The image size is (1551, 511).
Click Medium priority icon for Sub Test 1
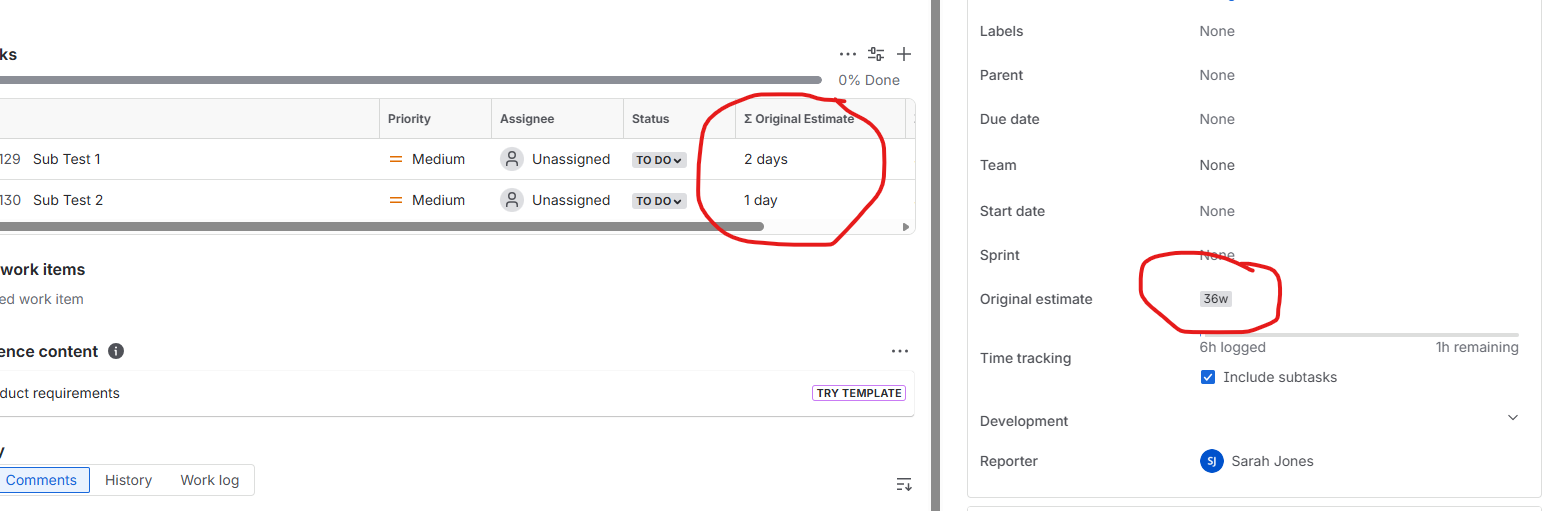click(x=396, y=159)
